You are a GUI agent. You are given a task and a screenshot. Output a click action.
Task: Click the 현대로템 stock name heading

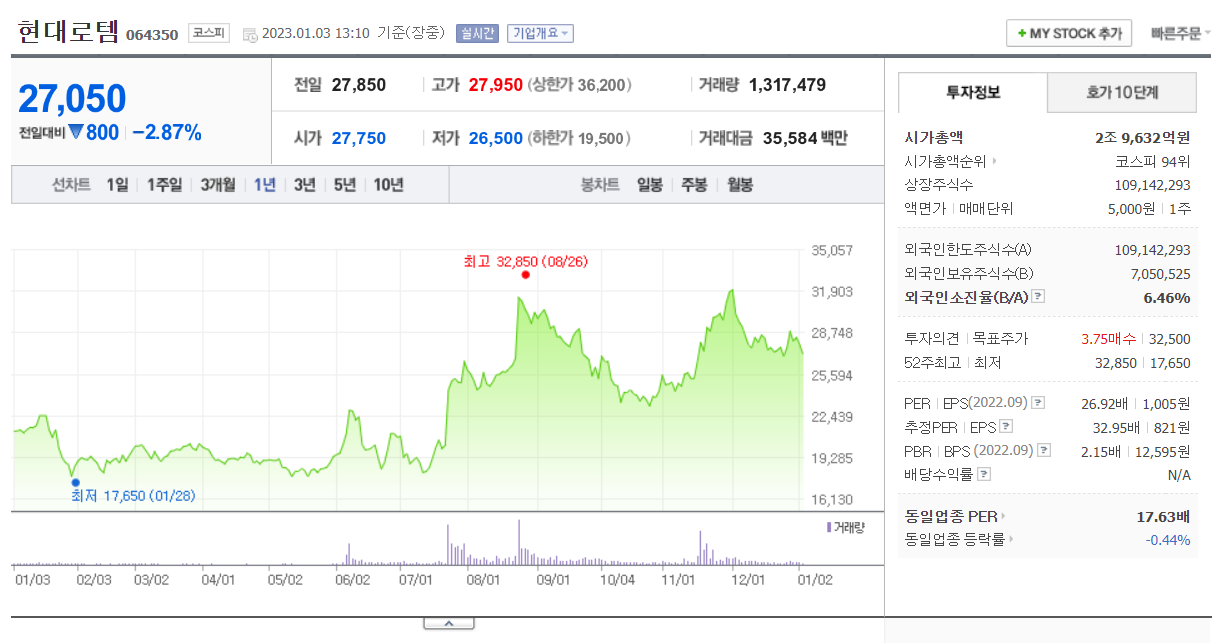point(68,32)
